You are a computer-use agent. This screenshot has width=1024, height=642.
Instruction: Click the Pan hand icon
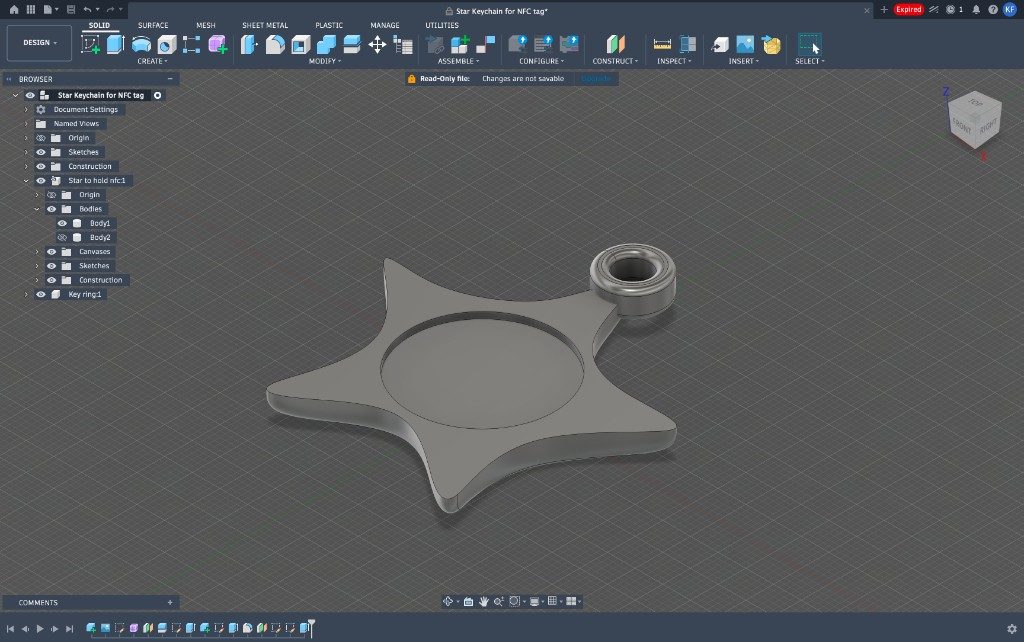pyautogui.click(x=483, y=602)
